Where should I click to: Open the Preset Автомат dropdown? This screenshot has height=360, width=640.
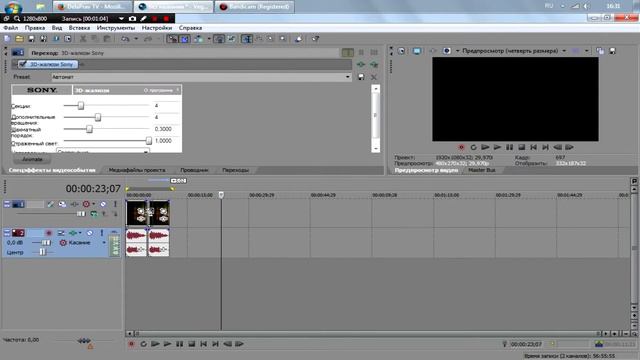(348, 77)
